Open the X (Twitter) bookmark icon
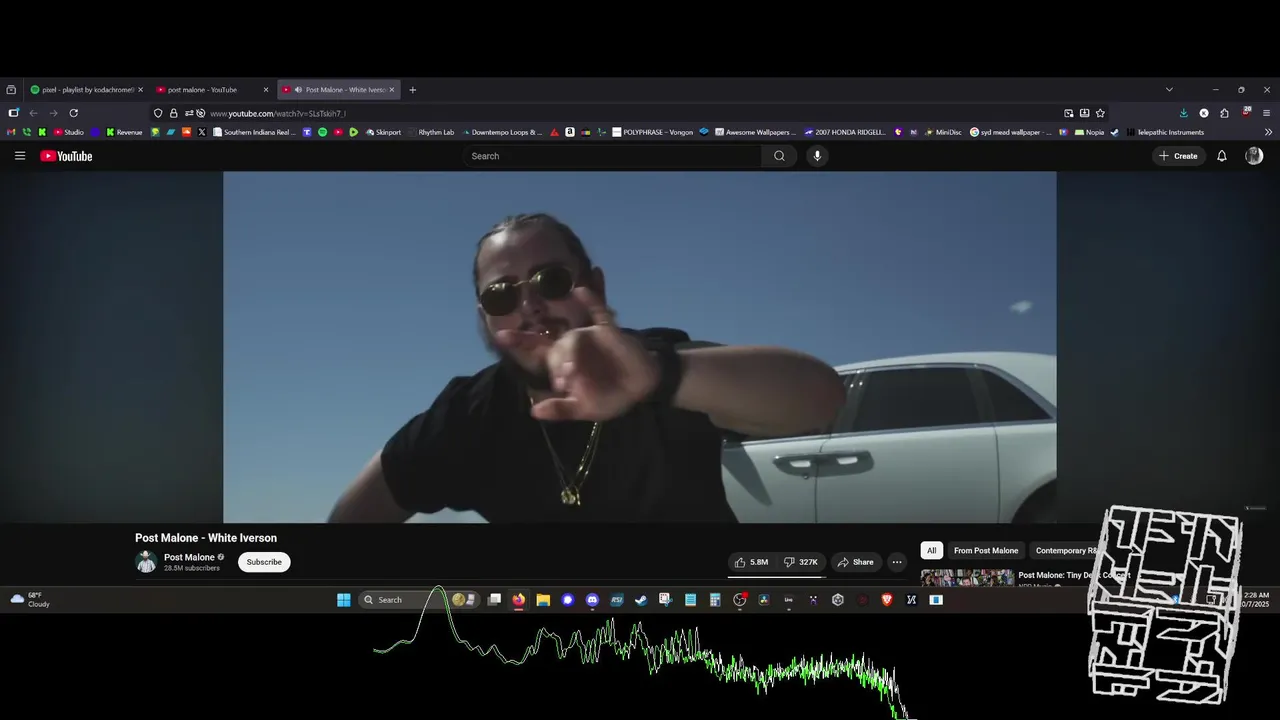1280x720 pixels. 202,132
